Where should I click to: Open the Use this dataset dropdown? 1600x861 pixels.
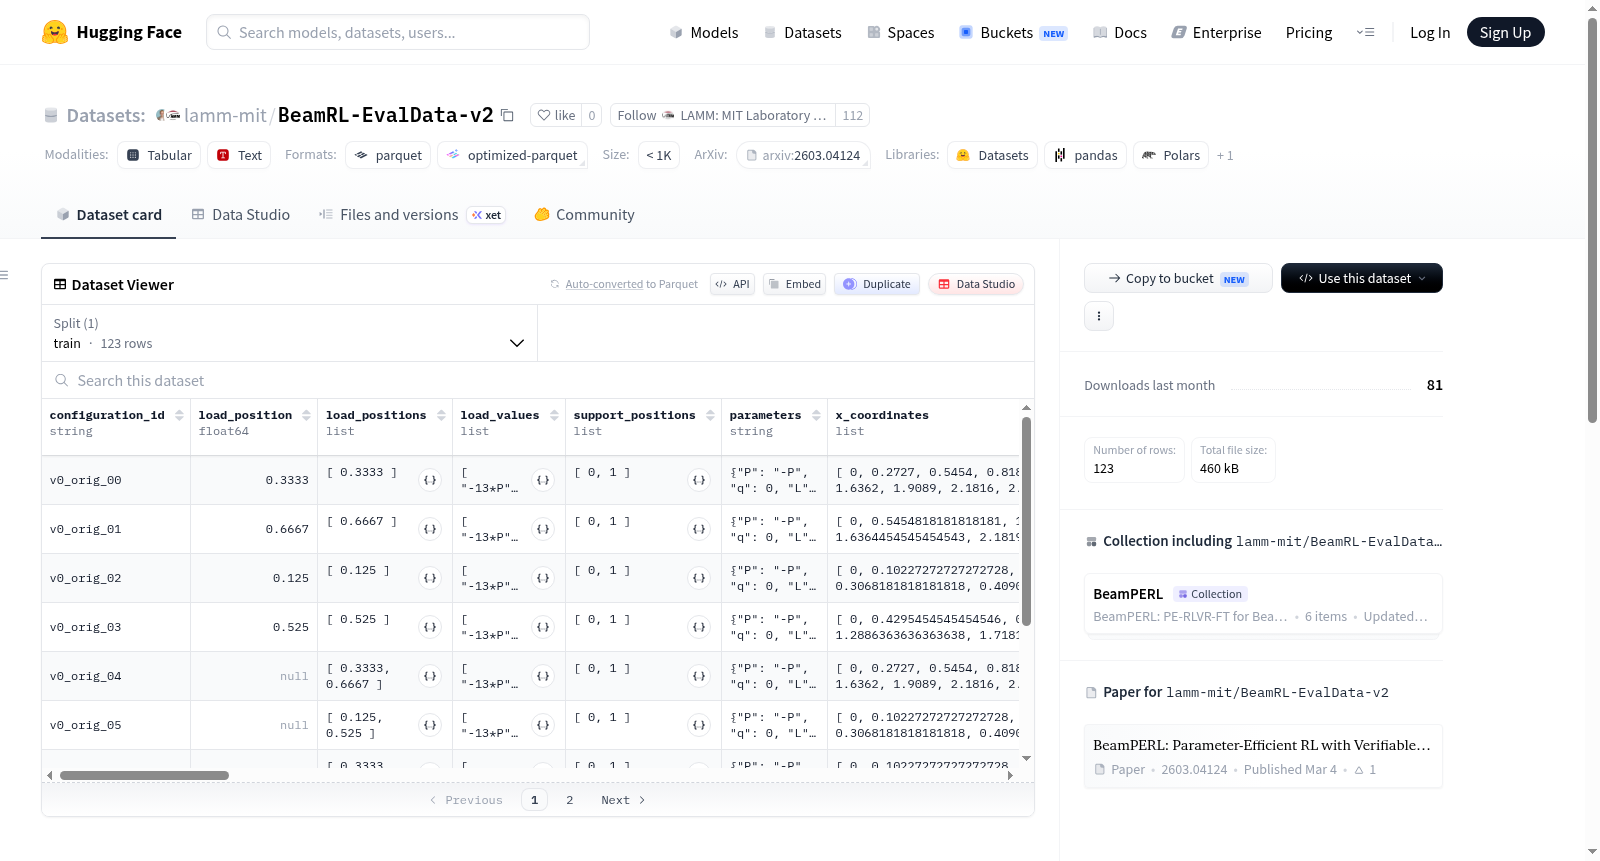tap(1361, 278)
